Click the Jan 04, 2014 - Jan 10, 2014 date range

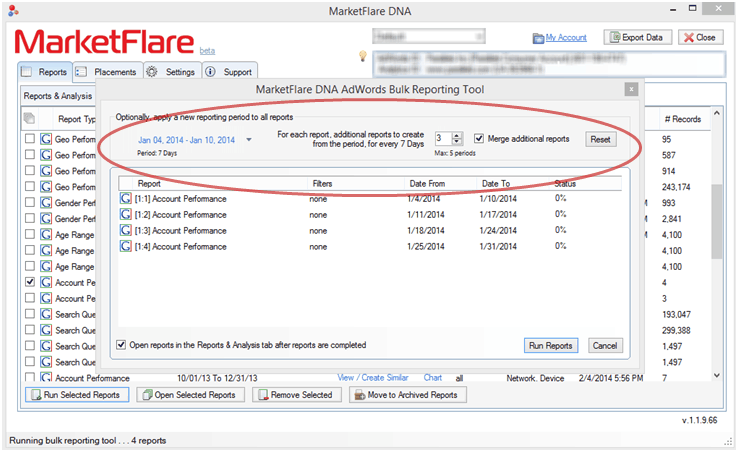[x=186, y=140]
